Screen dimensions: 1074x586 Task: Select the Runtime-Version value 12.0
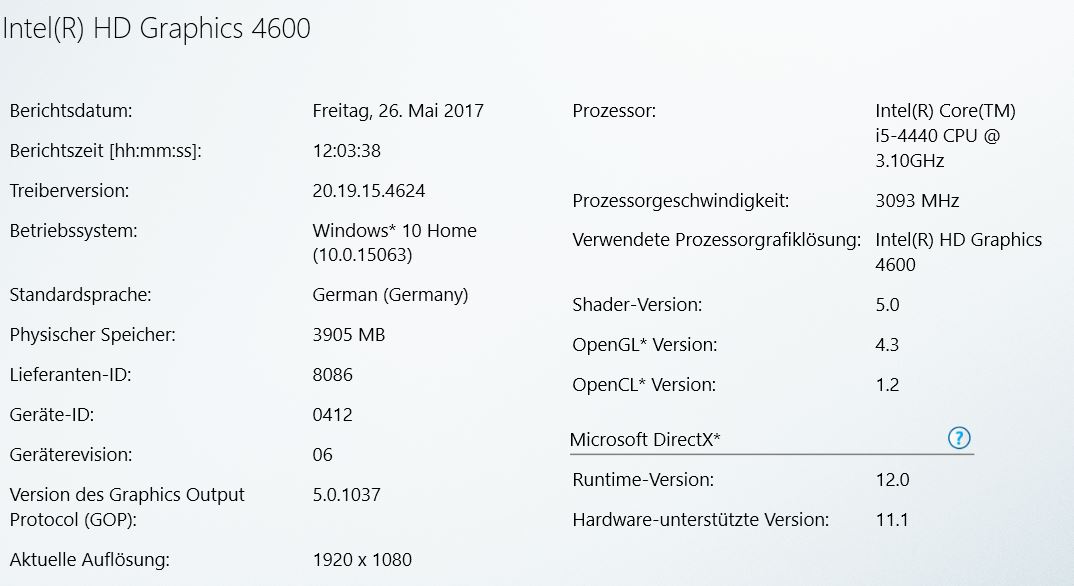(x=892, y=480)
